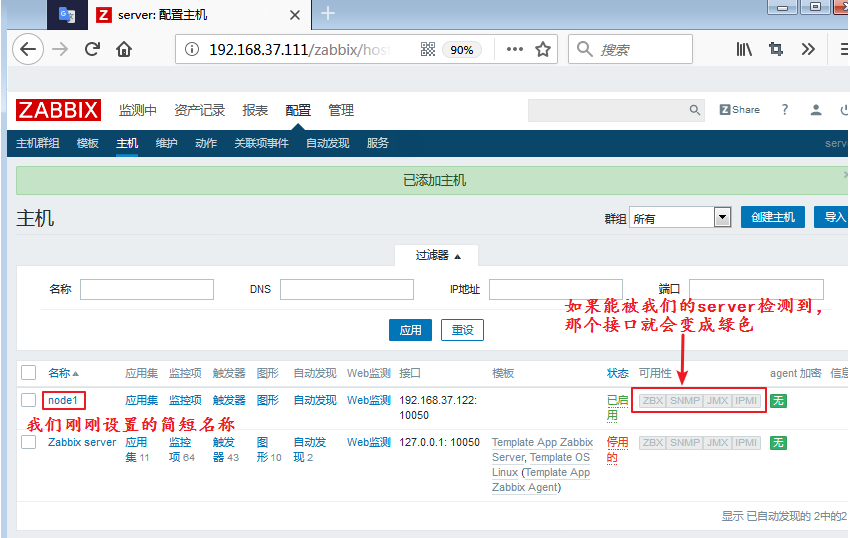Open the Firefox library icon
This screenshot has height=538, width=850.
pyautogui.click(x=744, y=49)
